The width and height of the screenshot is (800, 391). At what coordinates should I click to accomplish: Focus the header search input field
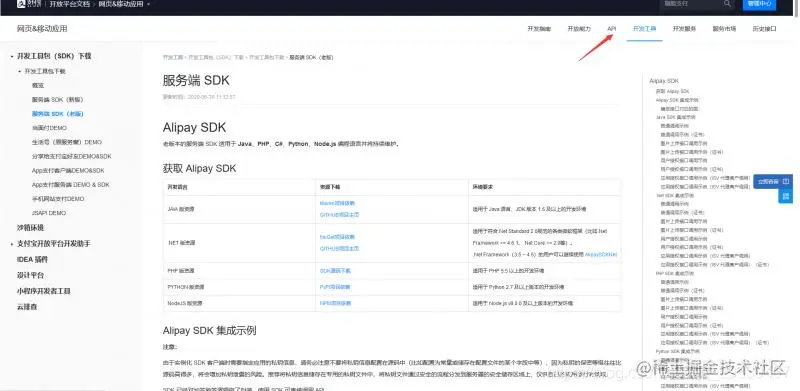tap(697, 4)
